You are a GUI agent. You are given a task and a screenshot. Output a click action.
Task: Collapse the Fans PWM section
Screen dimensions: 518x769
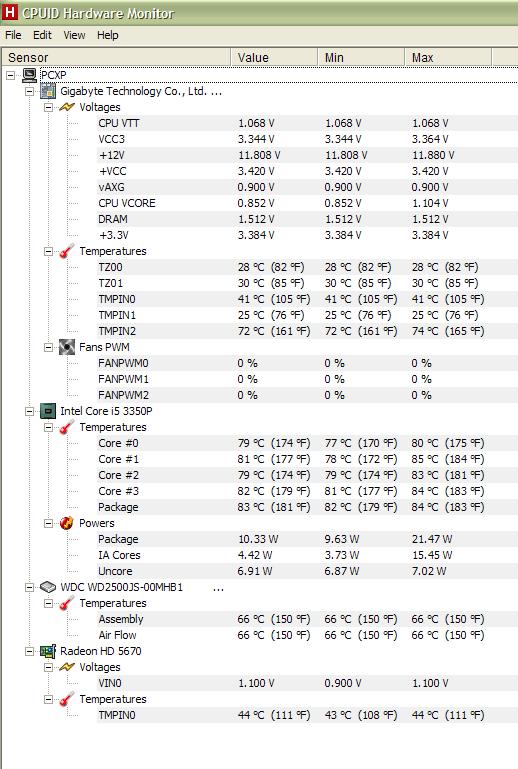pos(49,348)
